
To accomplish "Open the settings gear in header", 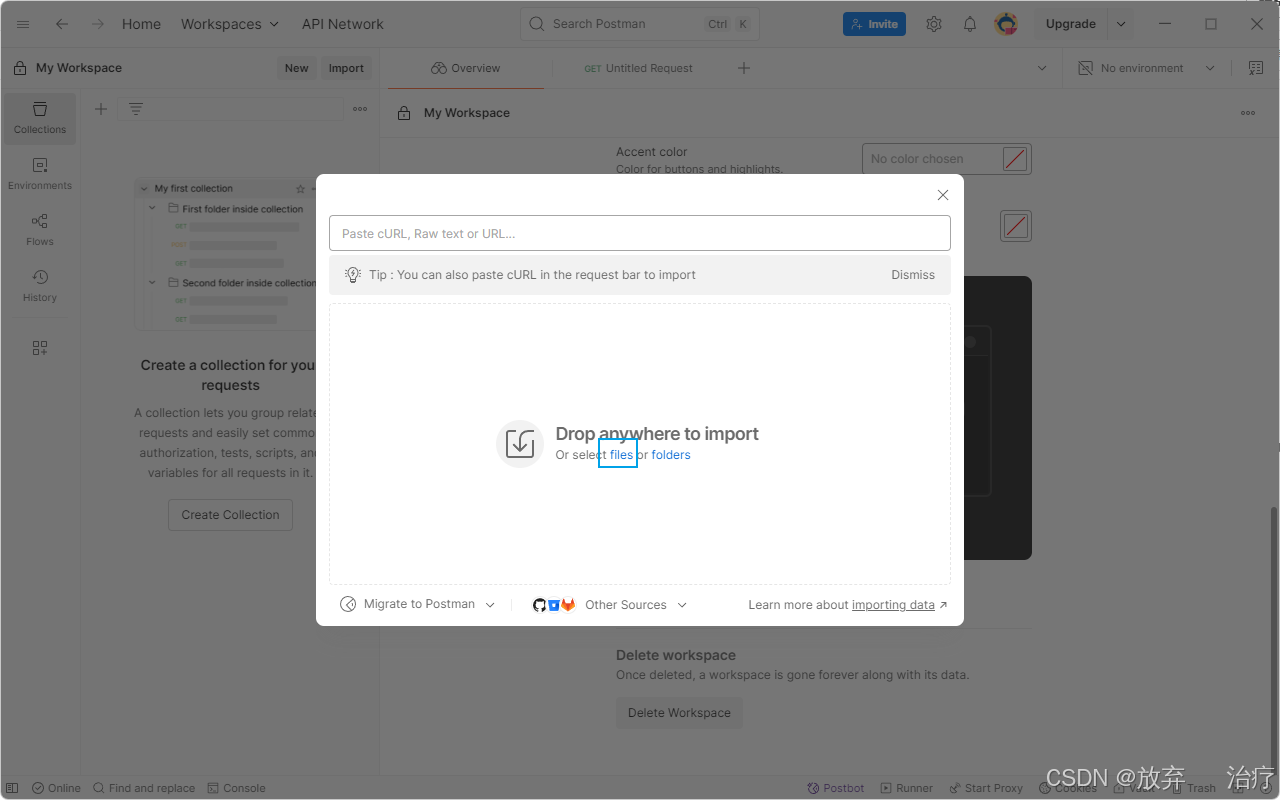I will tap(934, 24).
